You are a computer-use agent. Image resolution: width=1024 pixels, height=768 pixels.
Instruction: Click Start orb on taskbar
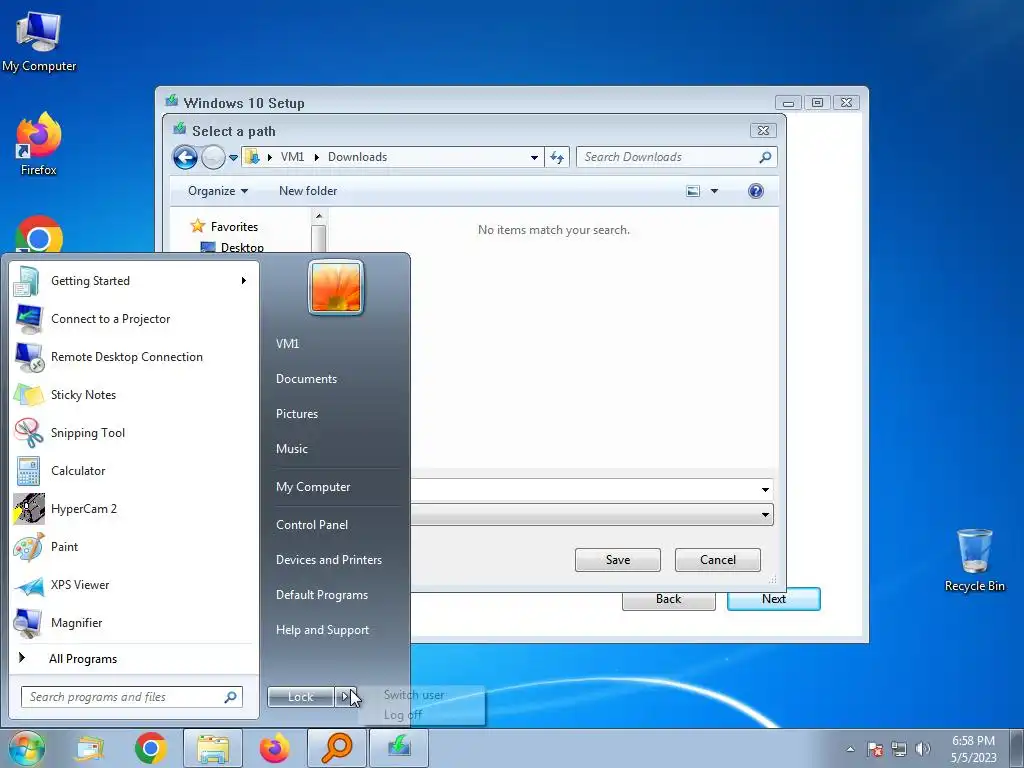[x=26, y=748]
